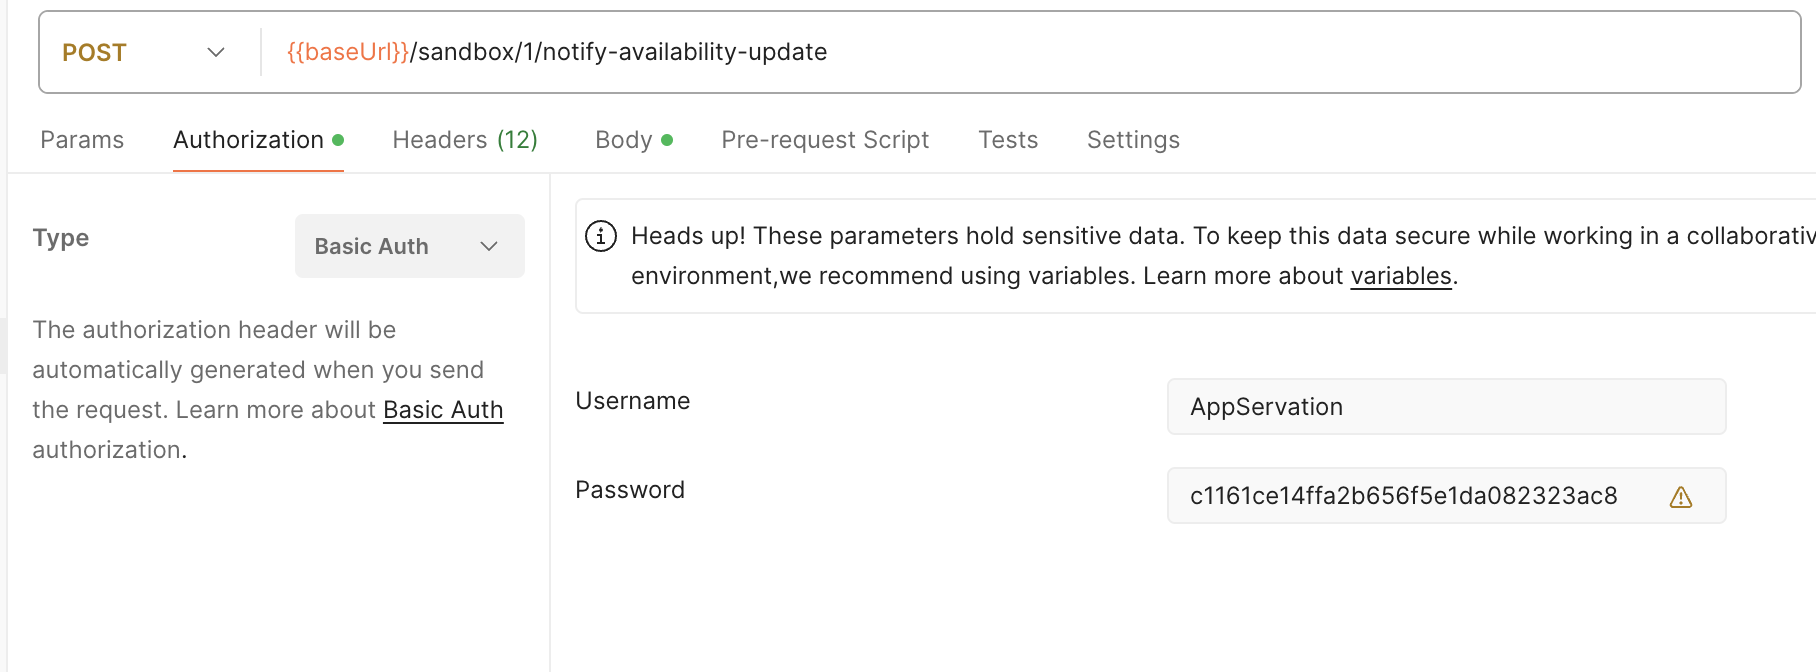Select the Authorization tab

[x=248, y=140]
